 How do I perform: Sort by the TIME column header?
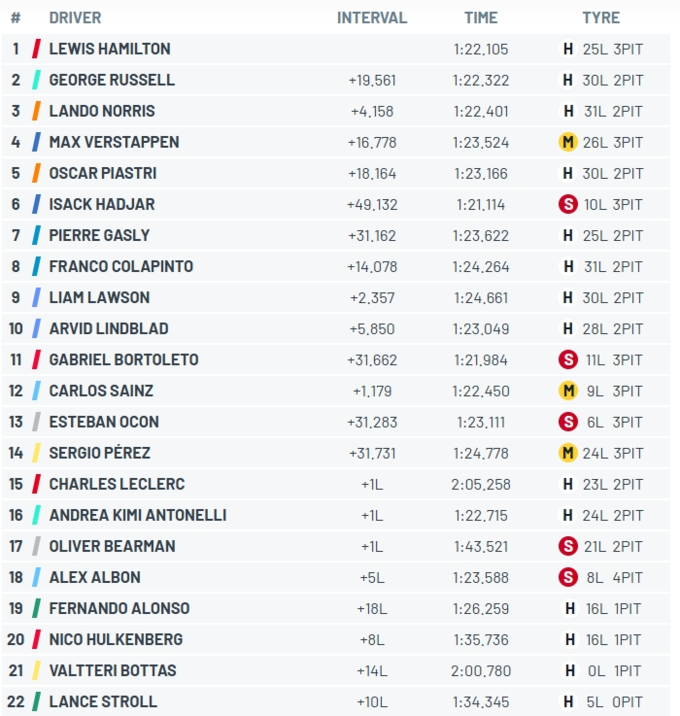click(481, 18)
